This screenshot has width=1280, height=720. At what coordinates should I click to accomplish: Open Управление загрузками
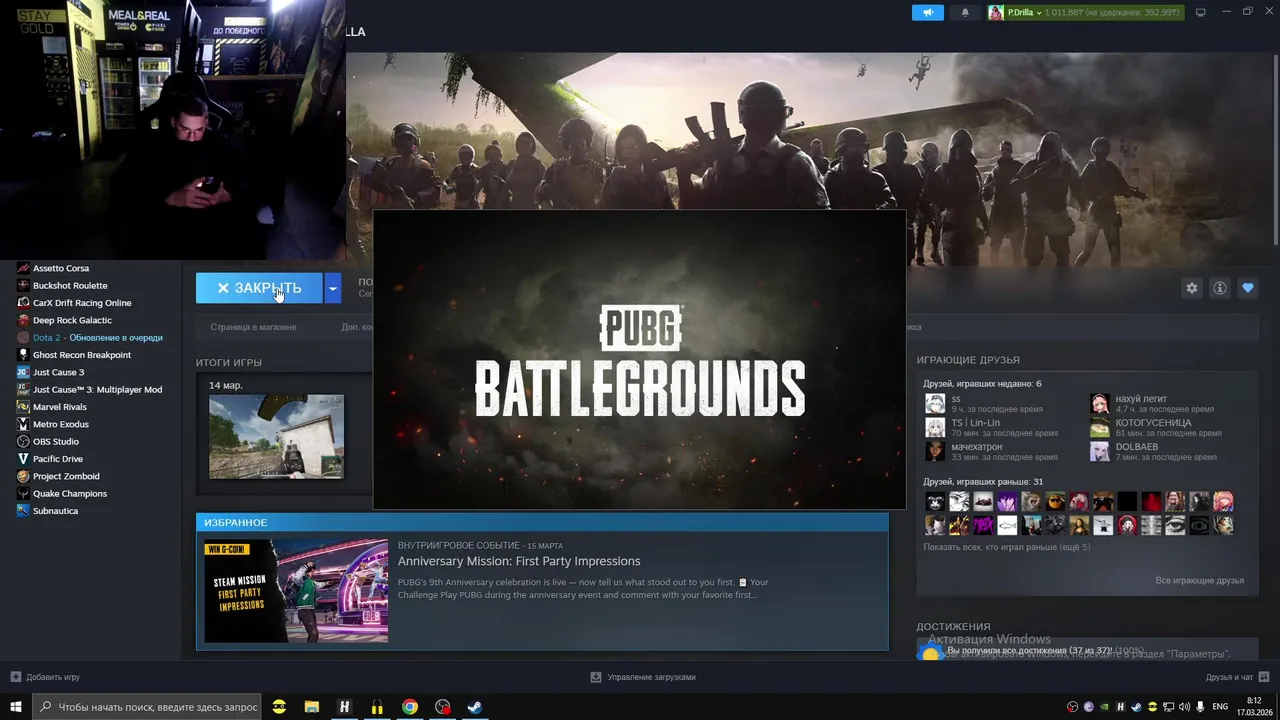tap(643, 677)
